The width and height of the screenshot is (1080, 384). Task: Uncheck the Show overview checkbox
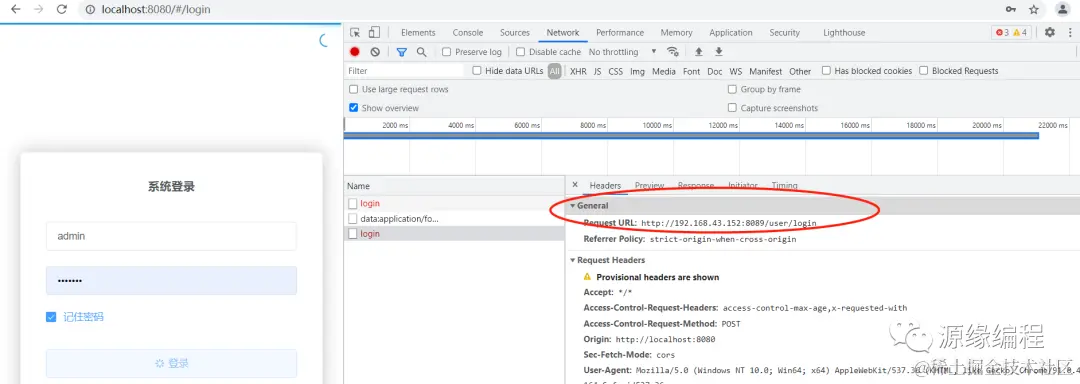(353, 107)
